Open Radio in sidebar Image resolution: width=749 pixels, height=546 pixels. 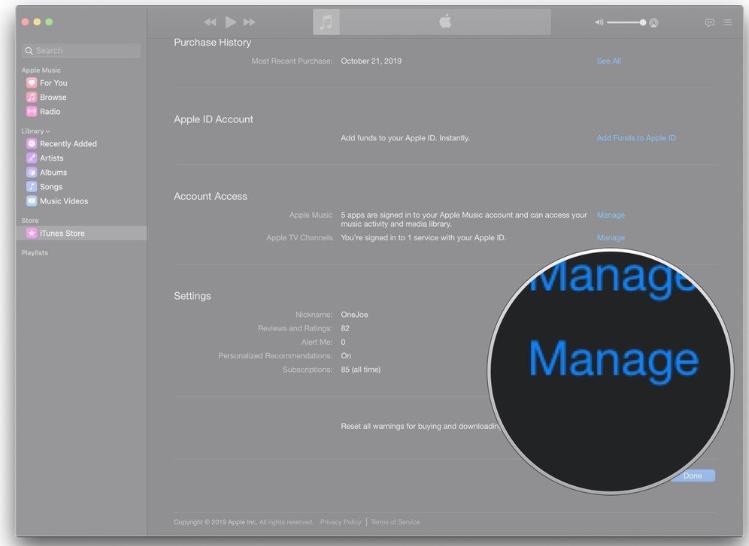(50, 112)
